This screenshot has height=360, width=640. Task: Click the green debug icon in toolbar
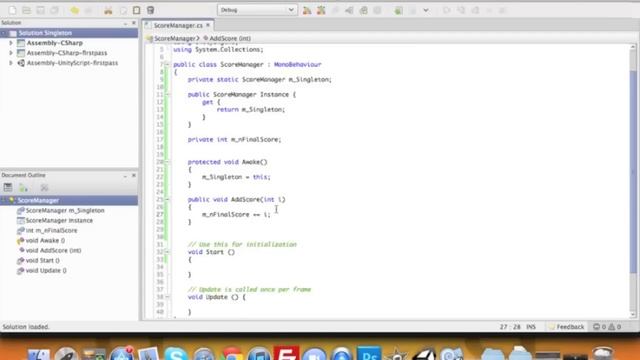tap(398, 10)
